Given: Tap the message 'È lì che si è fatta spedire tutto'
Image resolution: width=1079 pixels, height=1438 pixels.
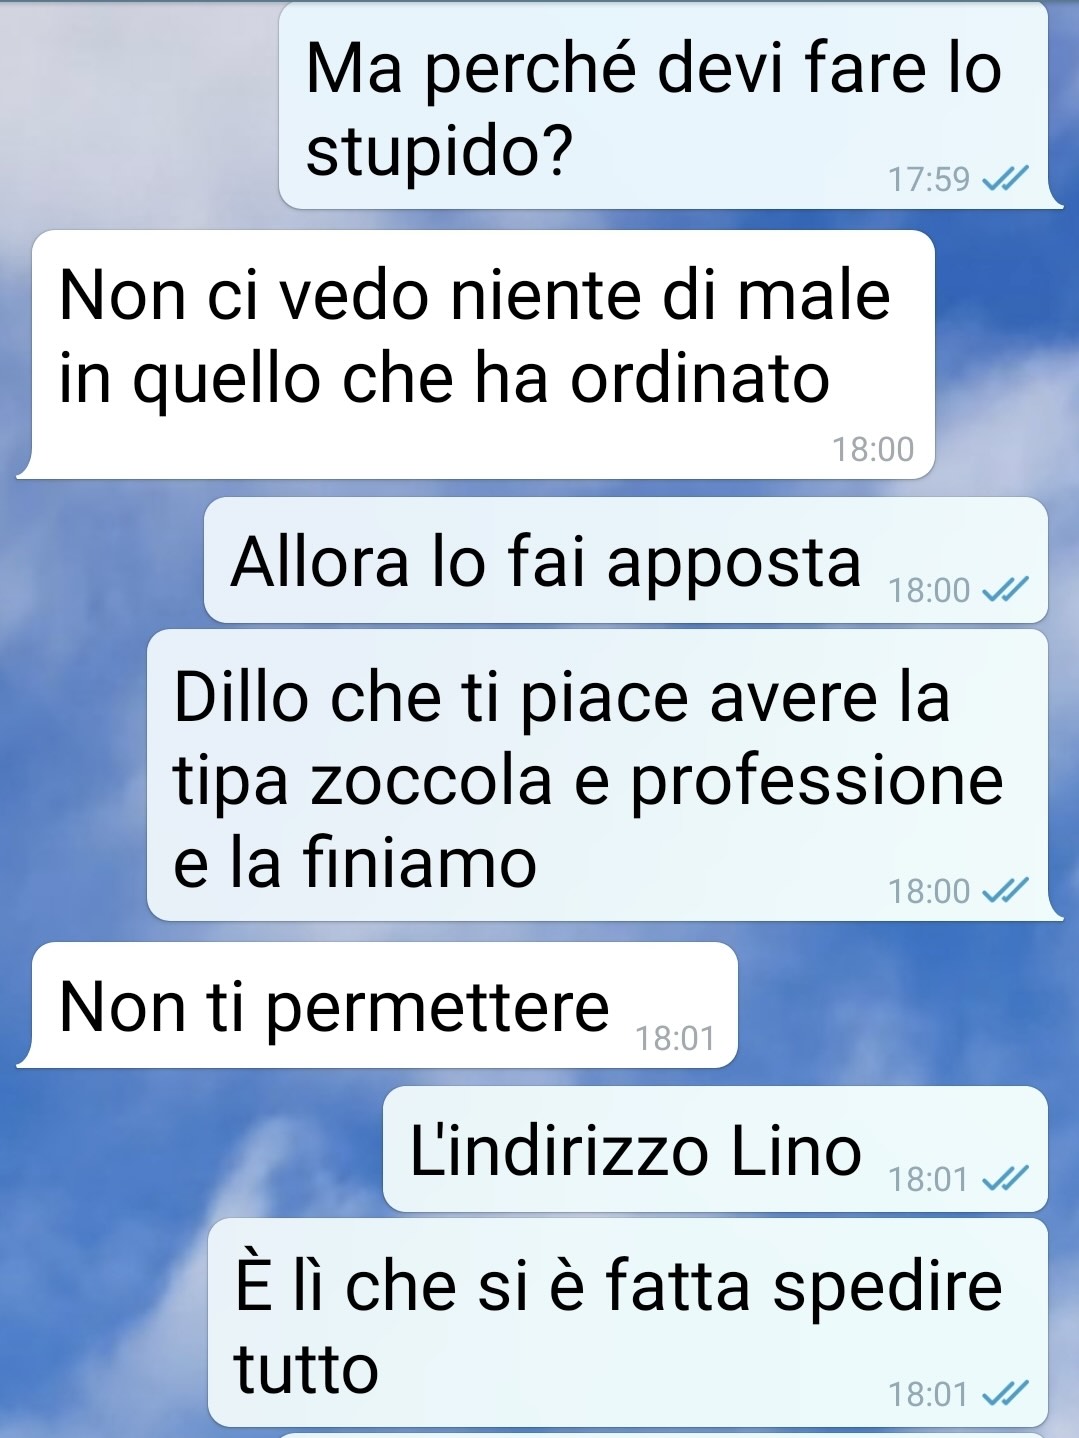Looking at the screenshot, I should point(628,1322).
